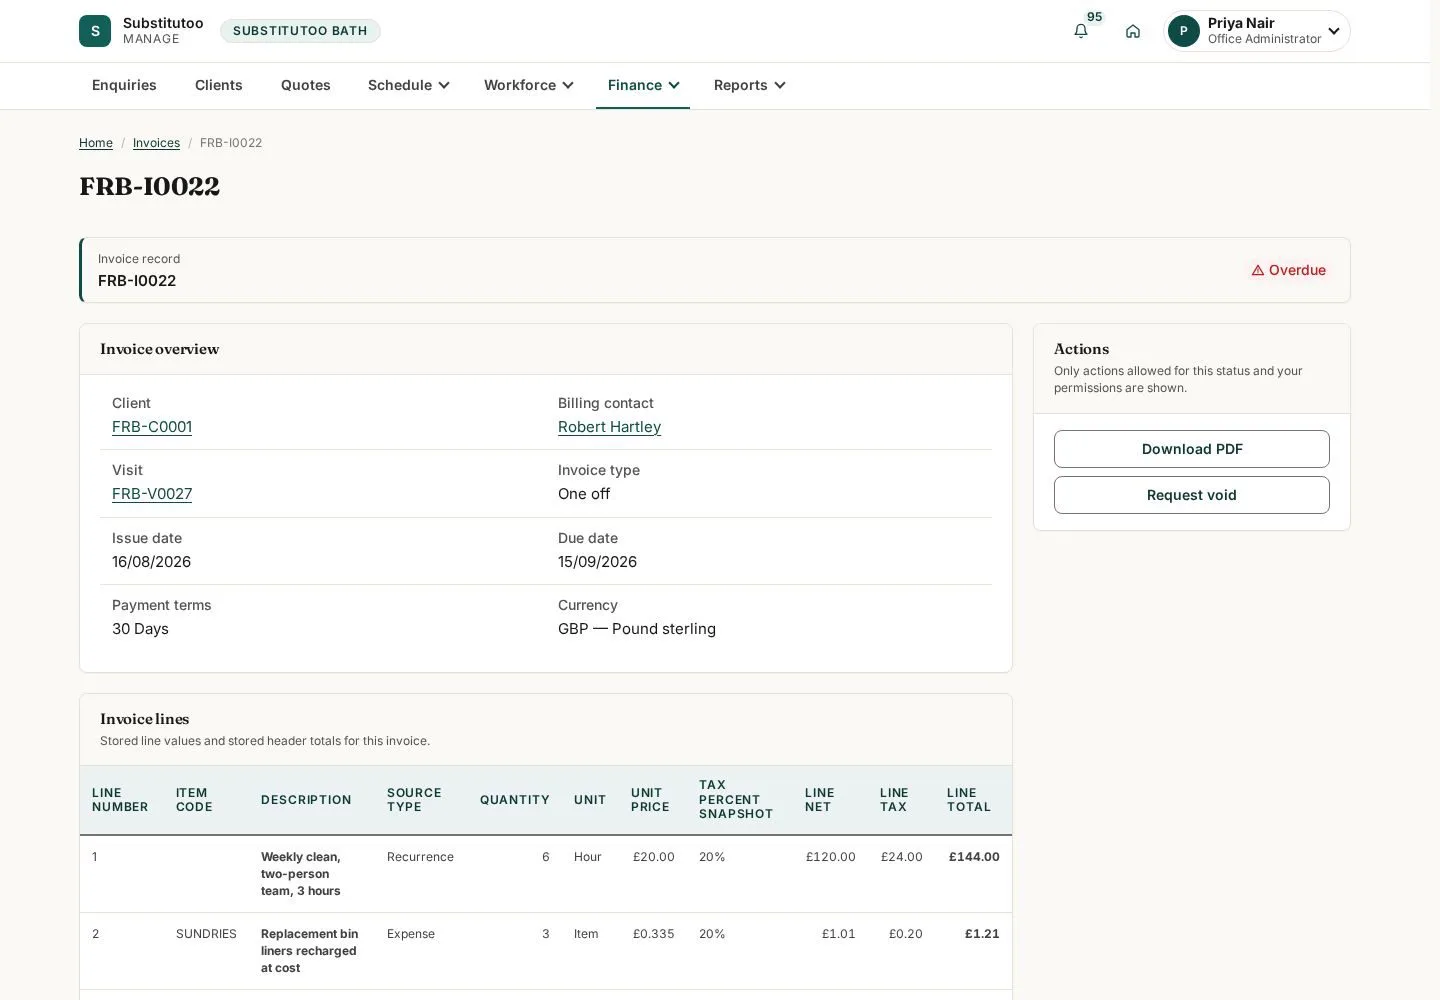Click the Overdue status badge
Screen dimensions: 1440x1000
tap(1288, 270)
